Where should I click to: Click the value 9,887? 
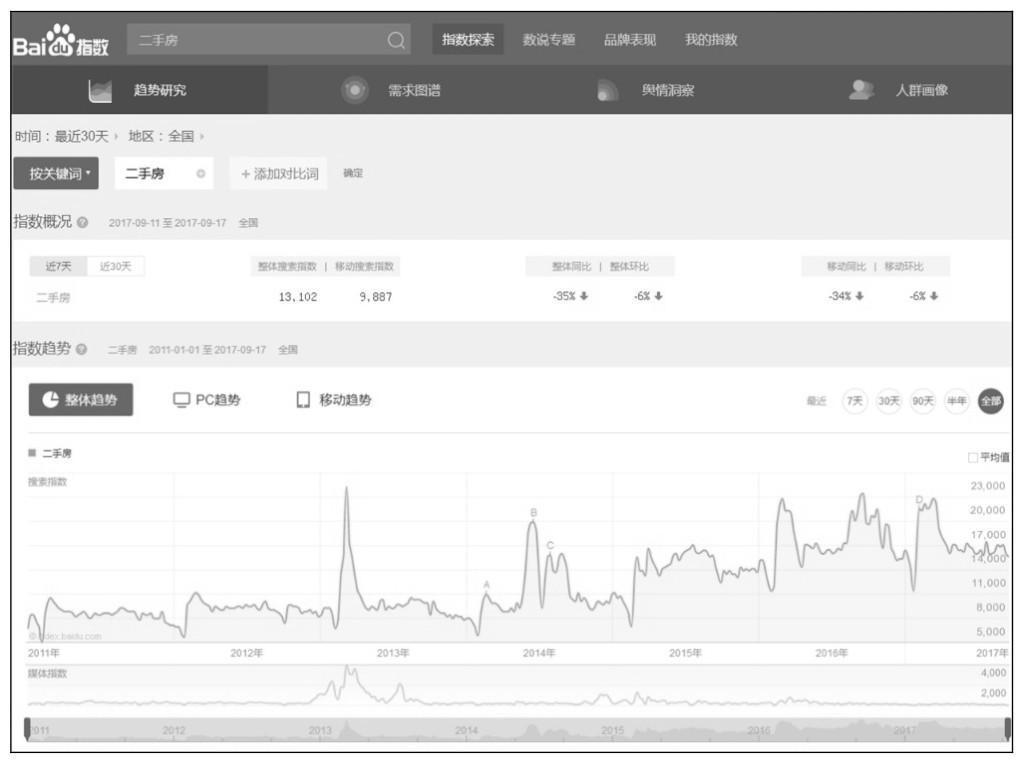pos(376,297)
